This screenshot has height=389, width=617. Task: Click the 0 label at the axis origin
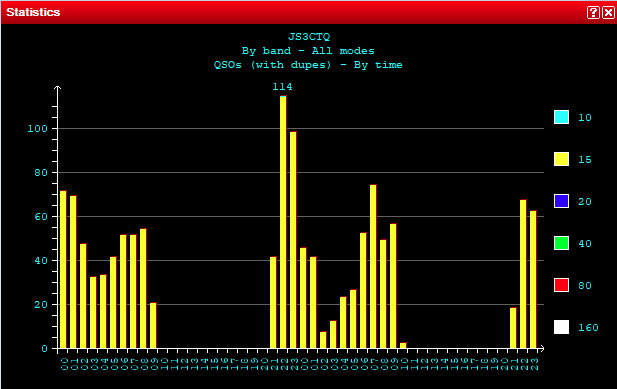(44, 348)
